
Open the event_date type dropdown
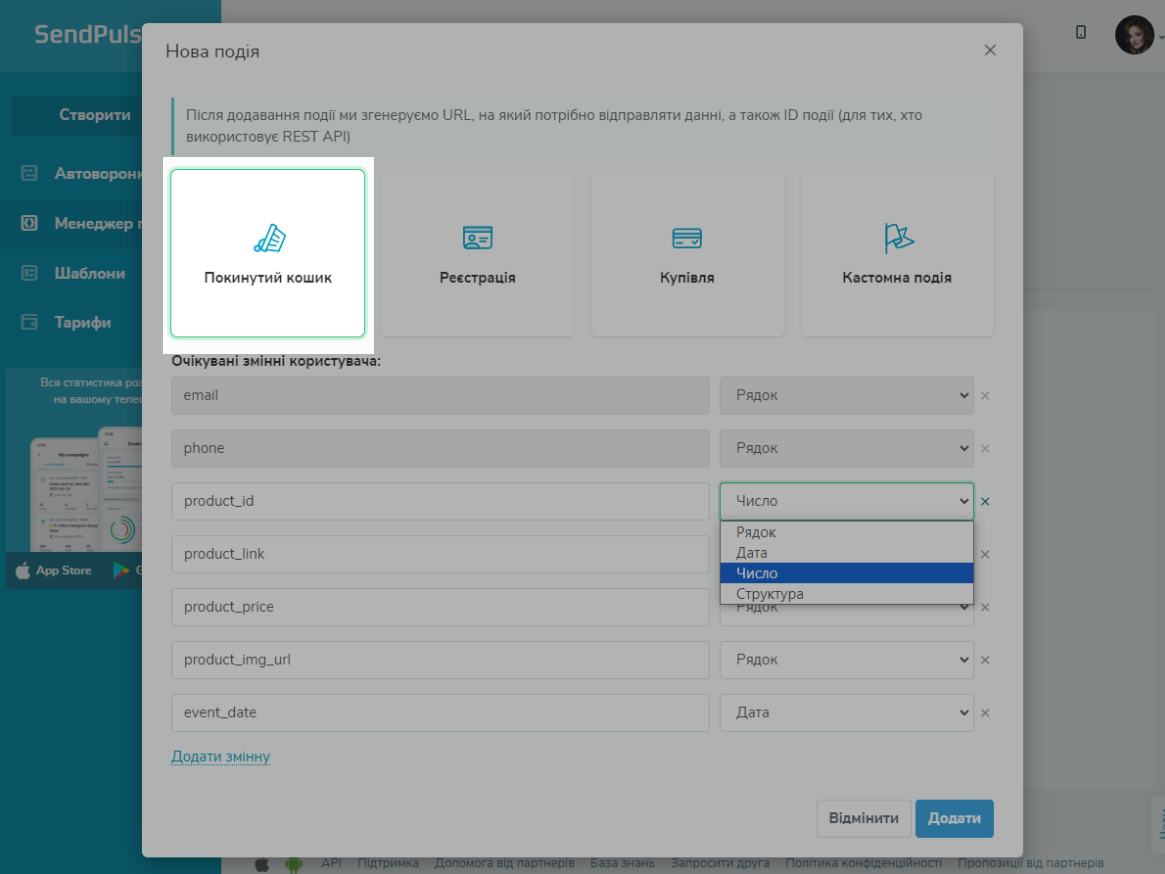click(846, 712)
